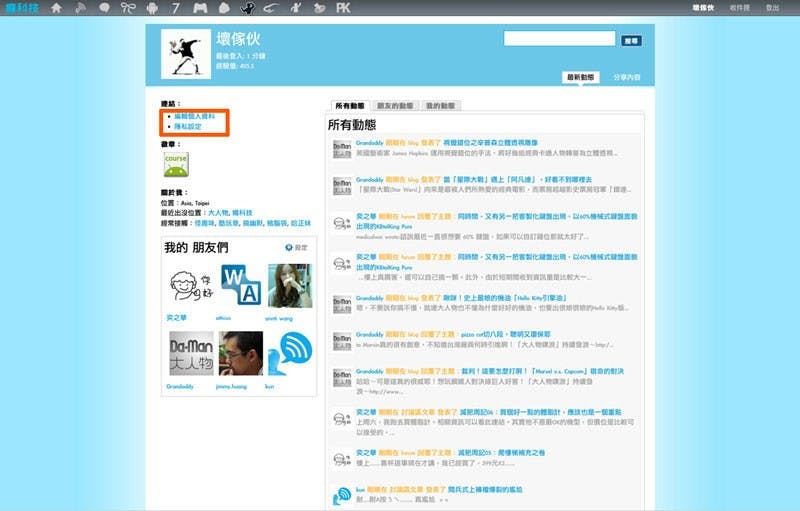Click Grandaddy name under friends list
The image size is (800, 511).
tap(180, 387)
